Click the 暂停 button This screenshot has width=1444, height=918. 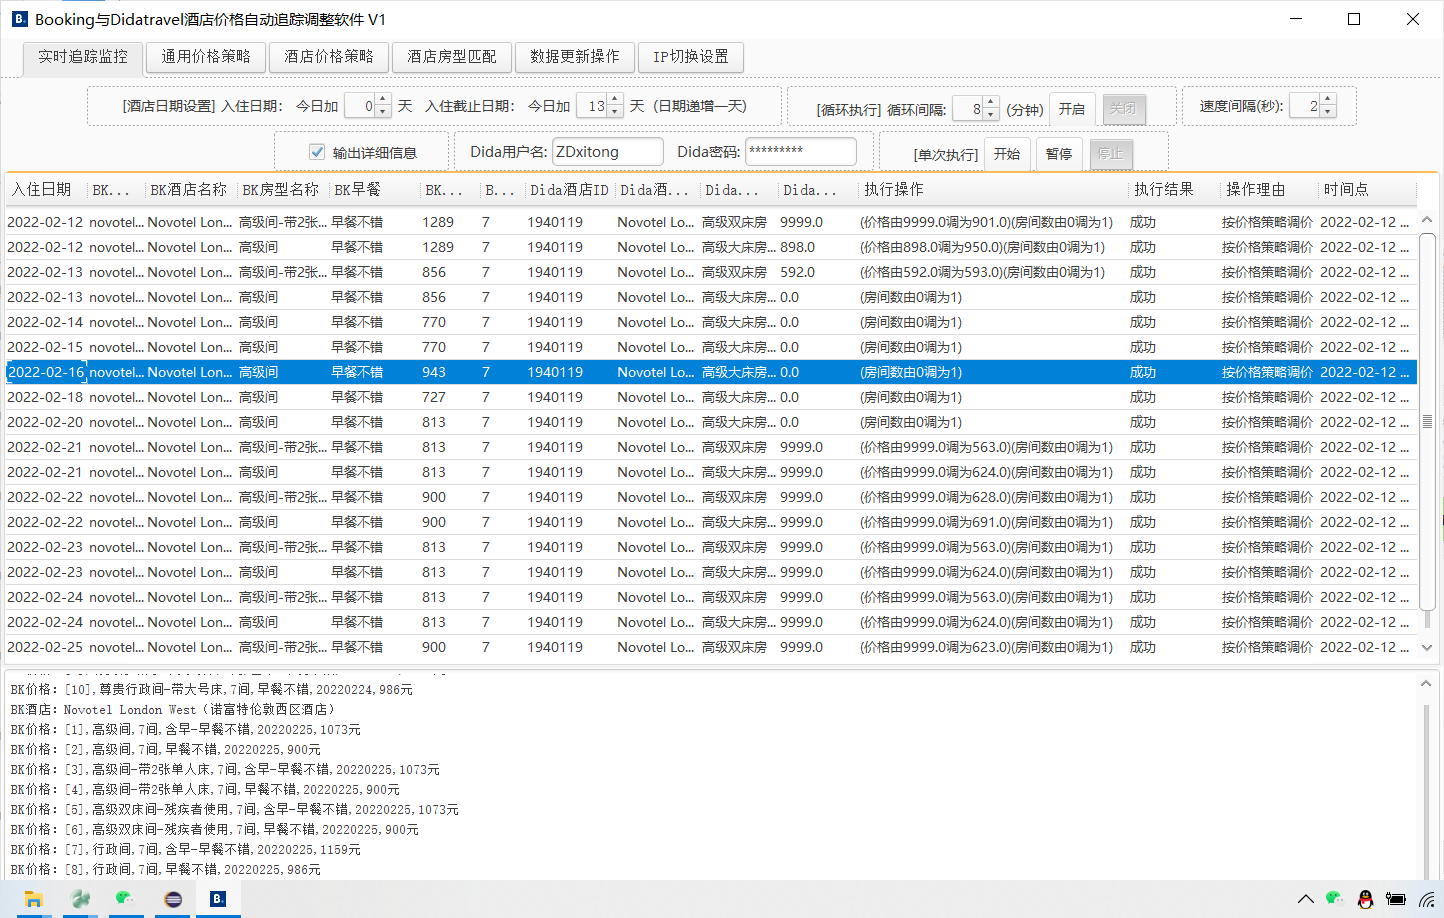(x=1059, y=154)
